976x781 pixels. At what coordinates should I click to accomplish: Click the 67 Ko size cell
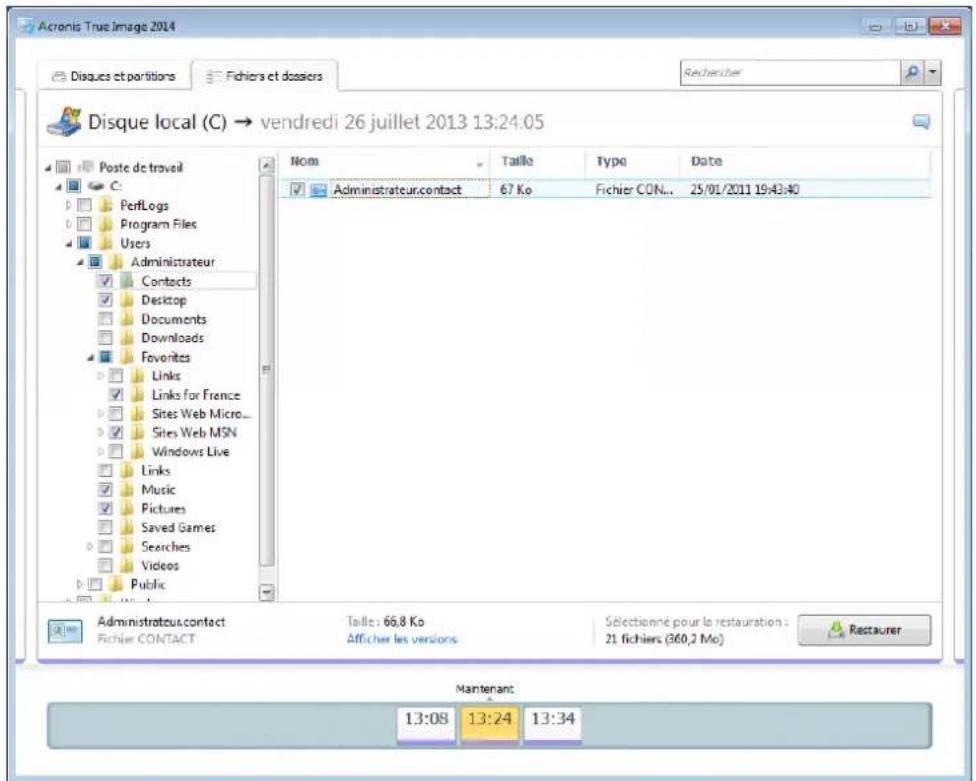(x=516, y=190)
